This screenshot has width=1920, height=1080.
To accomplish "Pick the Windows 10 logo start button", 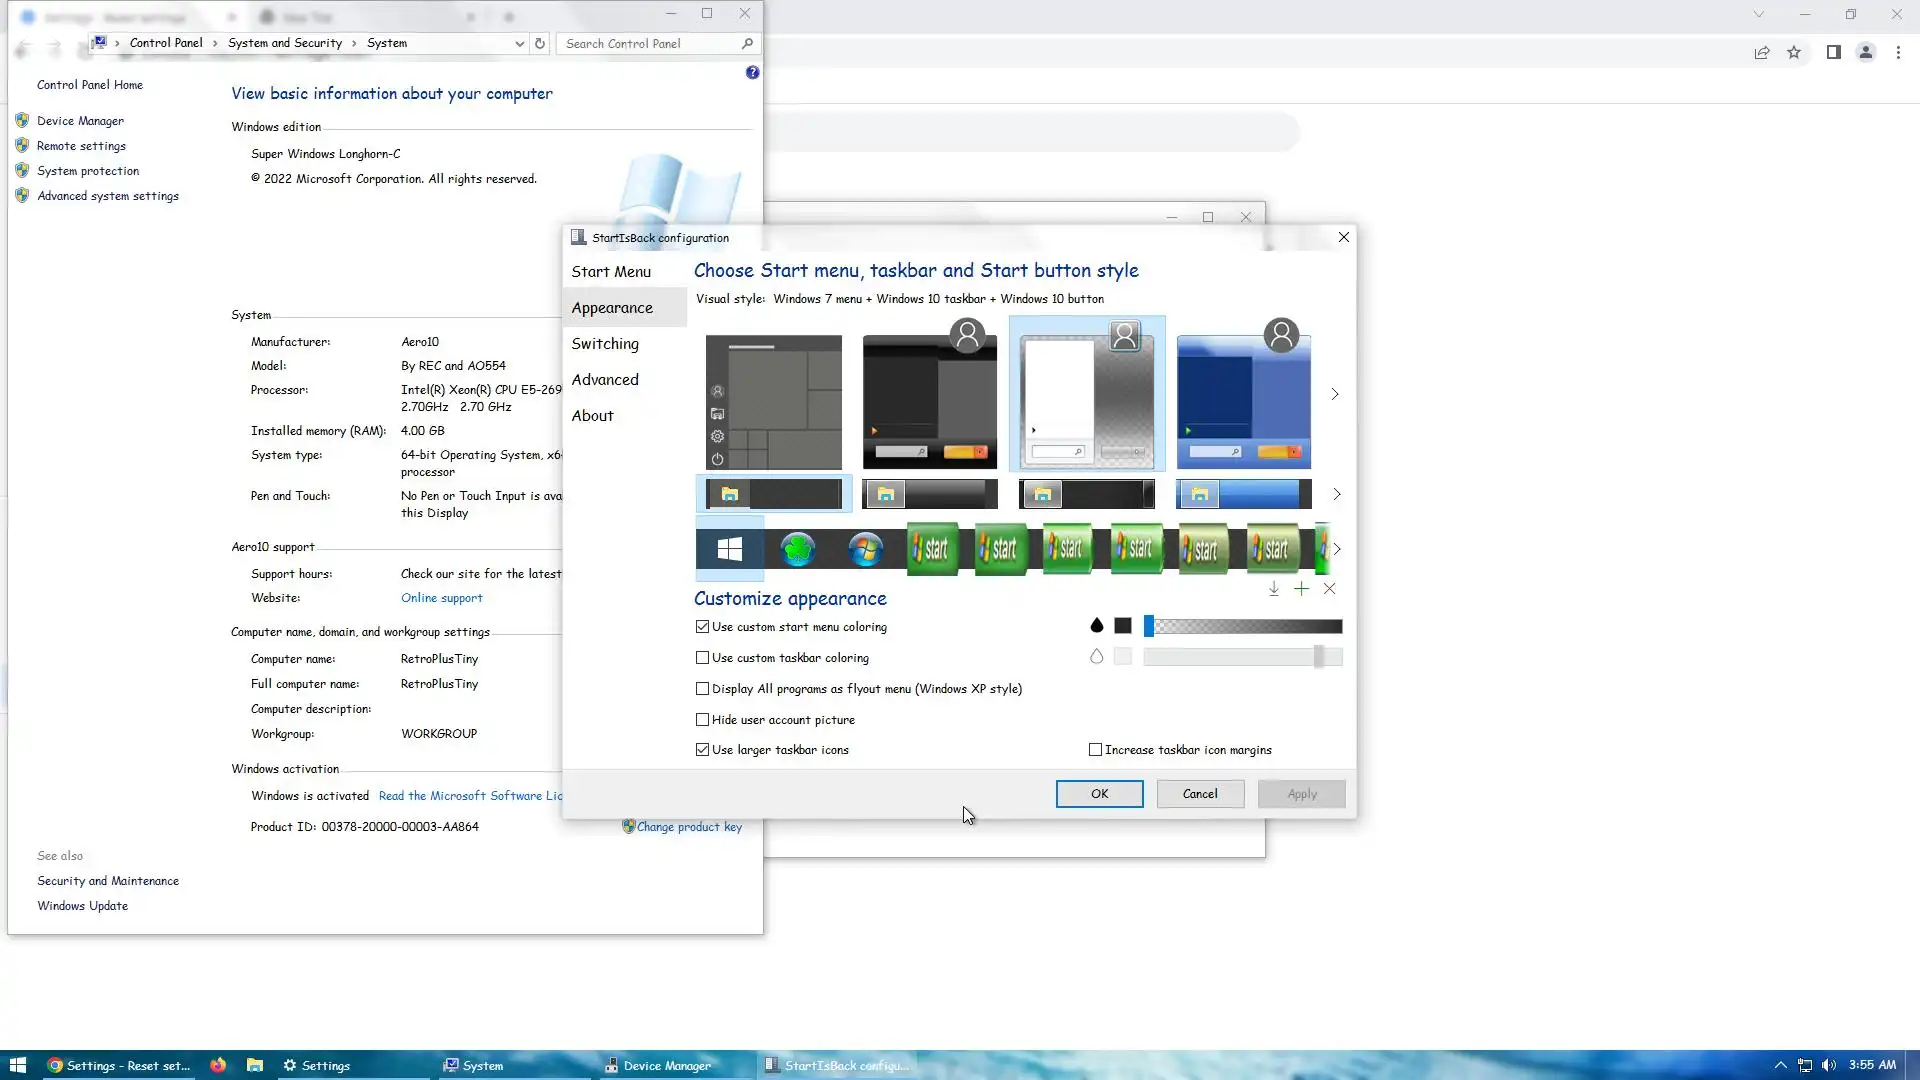I will [730, 549].
